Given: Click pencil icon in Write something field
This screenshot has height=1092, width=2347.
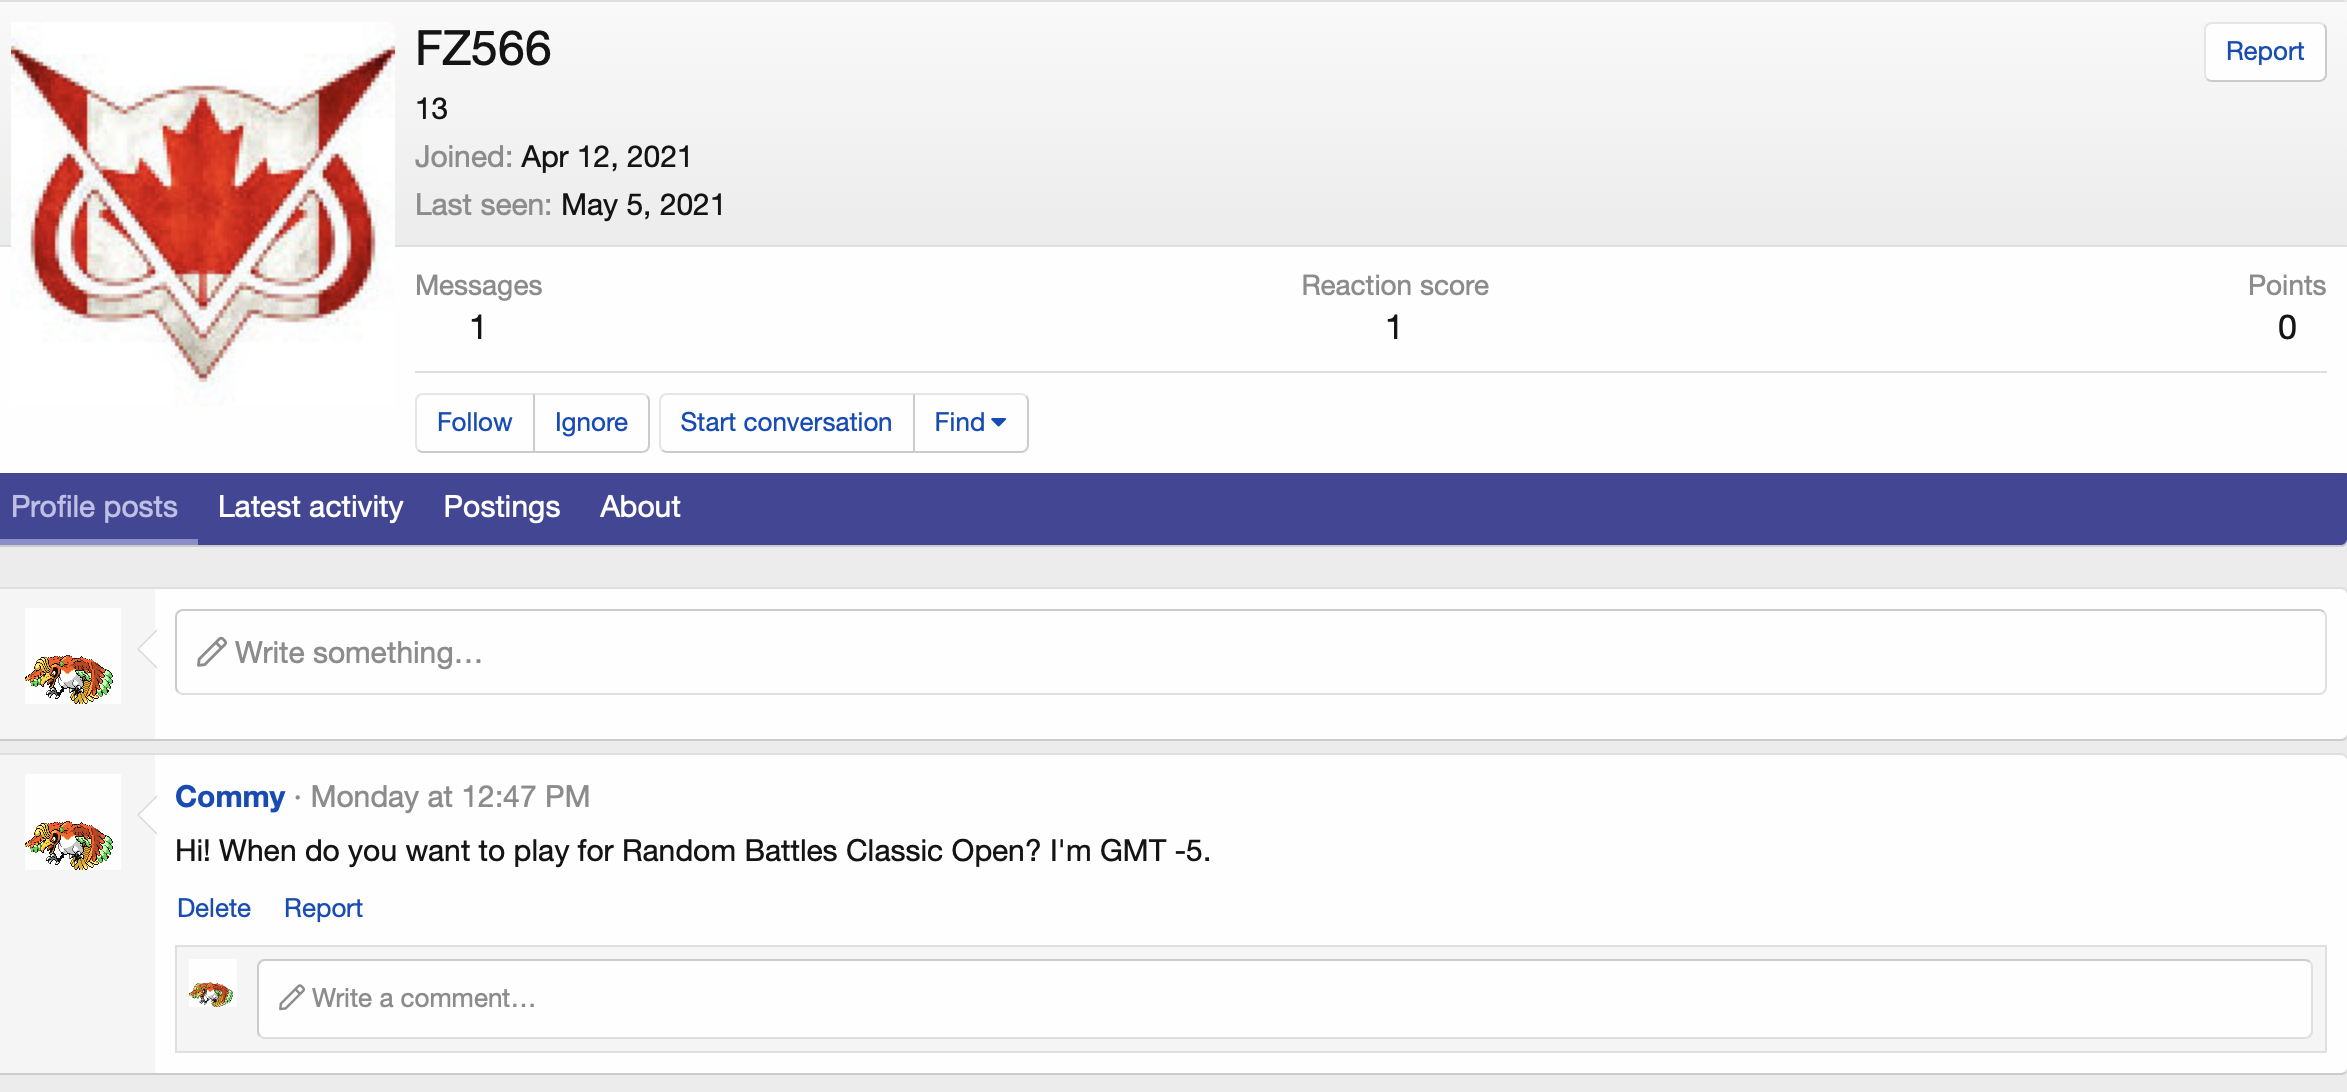Looking at the screenshot, I should coord(211,652).
